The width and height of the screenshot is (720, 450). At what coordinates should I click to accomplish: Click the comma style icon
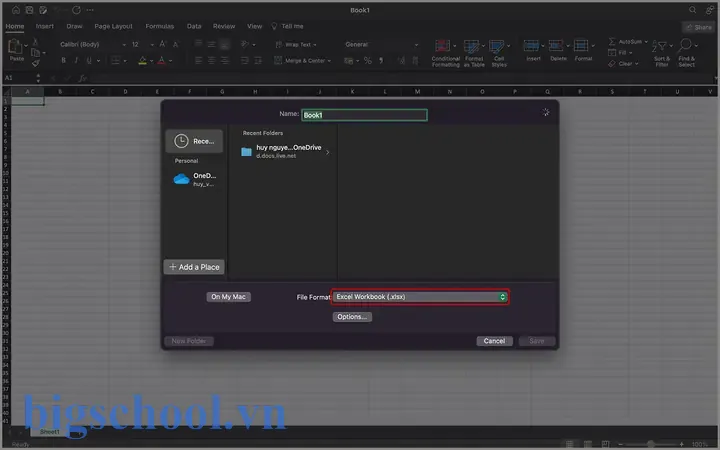(x=381, y=61)
